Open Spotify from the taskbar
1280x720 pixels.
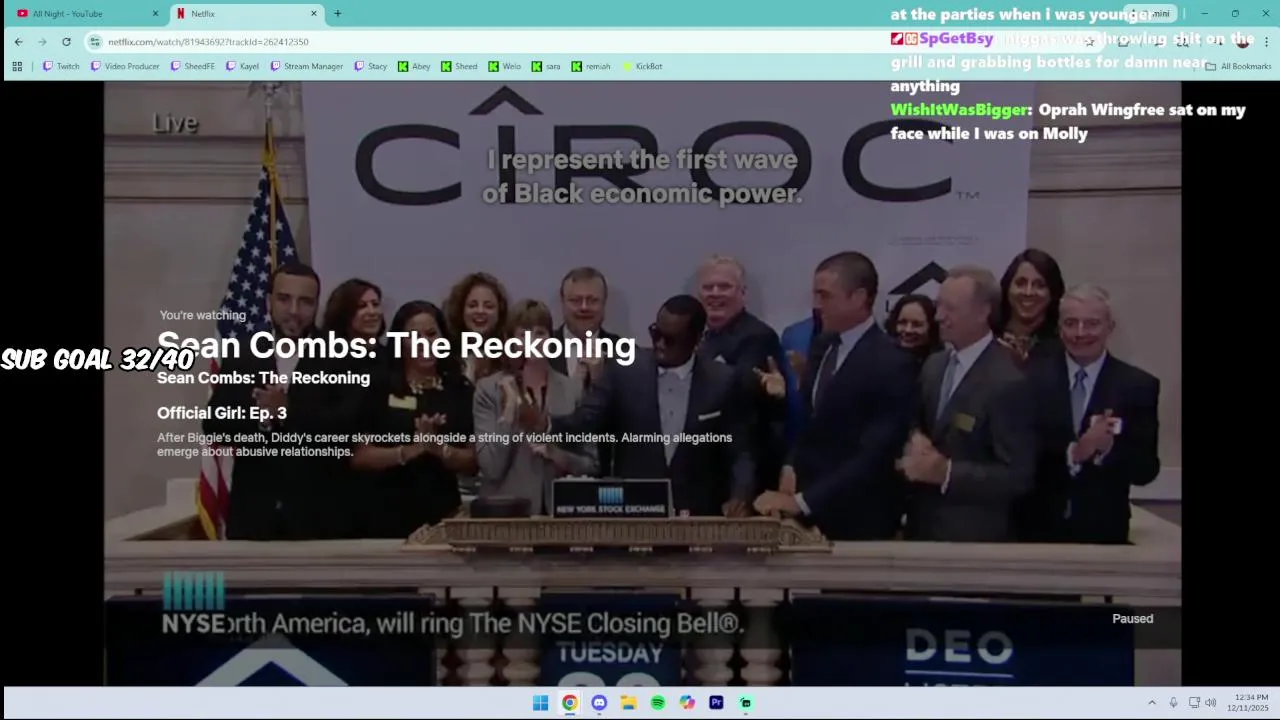(657, 703)
